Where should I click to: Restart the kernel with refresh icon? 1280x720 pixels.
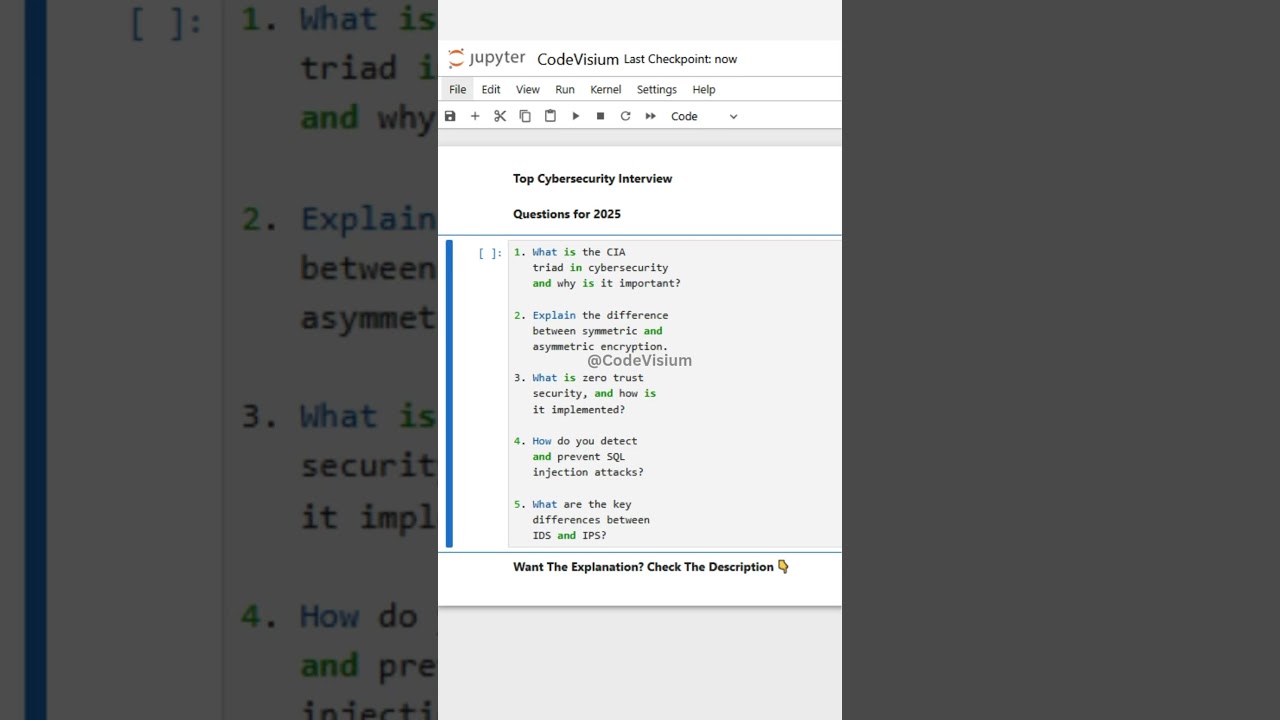[625, 116]
